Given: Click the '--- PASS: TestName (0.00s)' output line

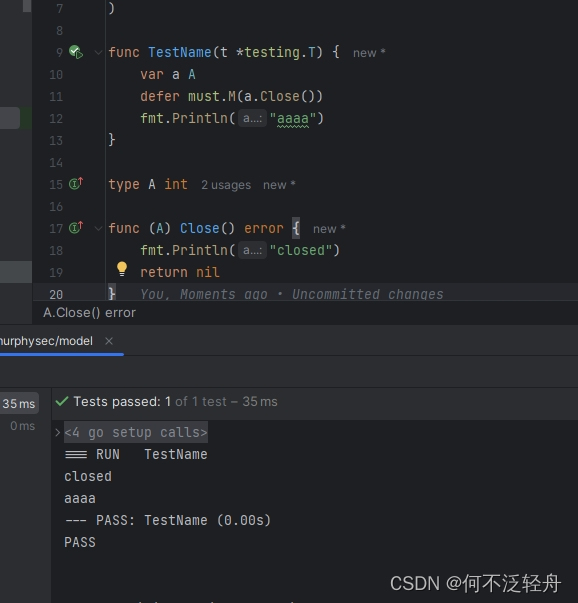Looking at the screenshot, I should coord(168,520).
